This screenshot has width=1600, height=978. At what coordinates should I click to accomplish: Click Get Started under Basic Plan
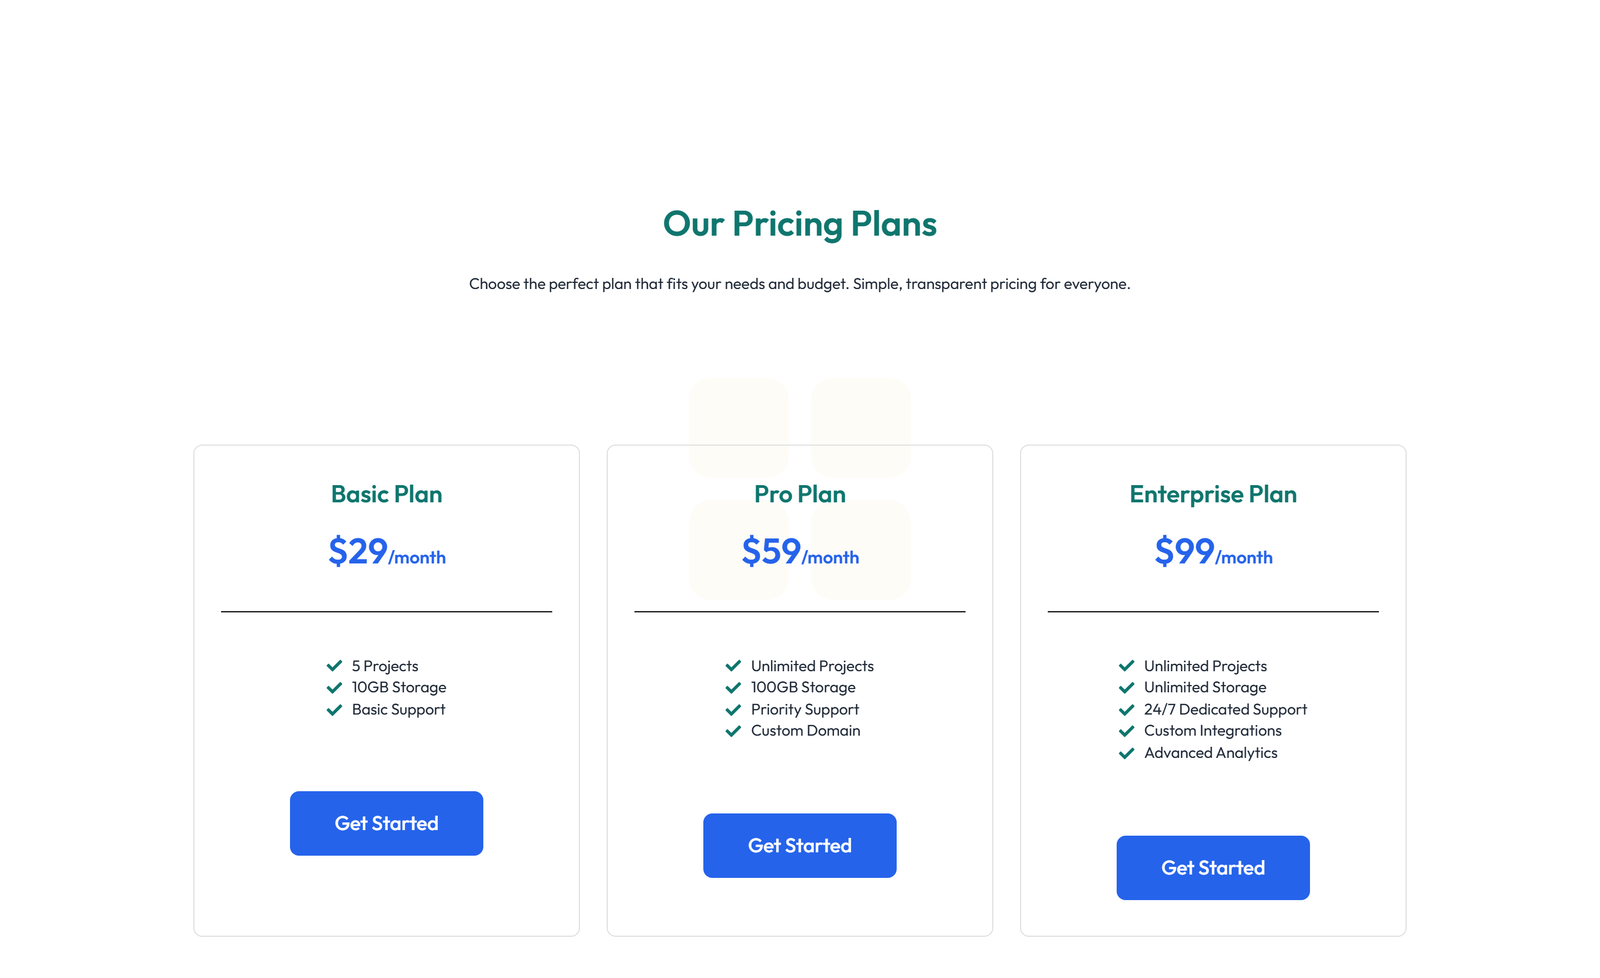click(x=386, y=823)
